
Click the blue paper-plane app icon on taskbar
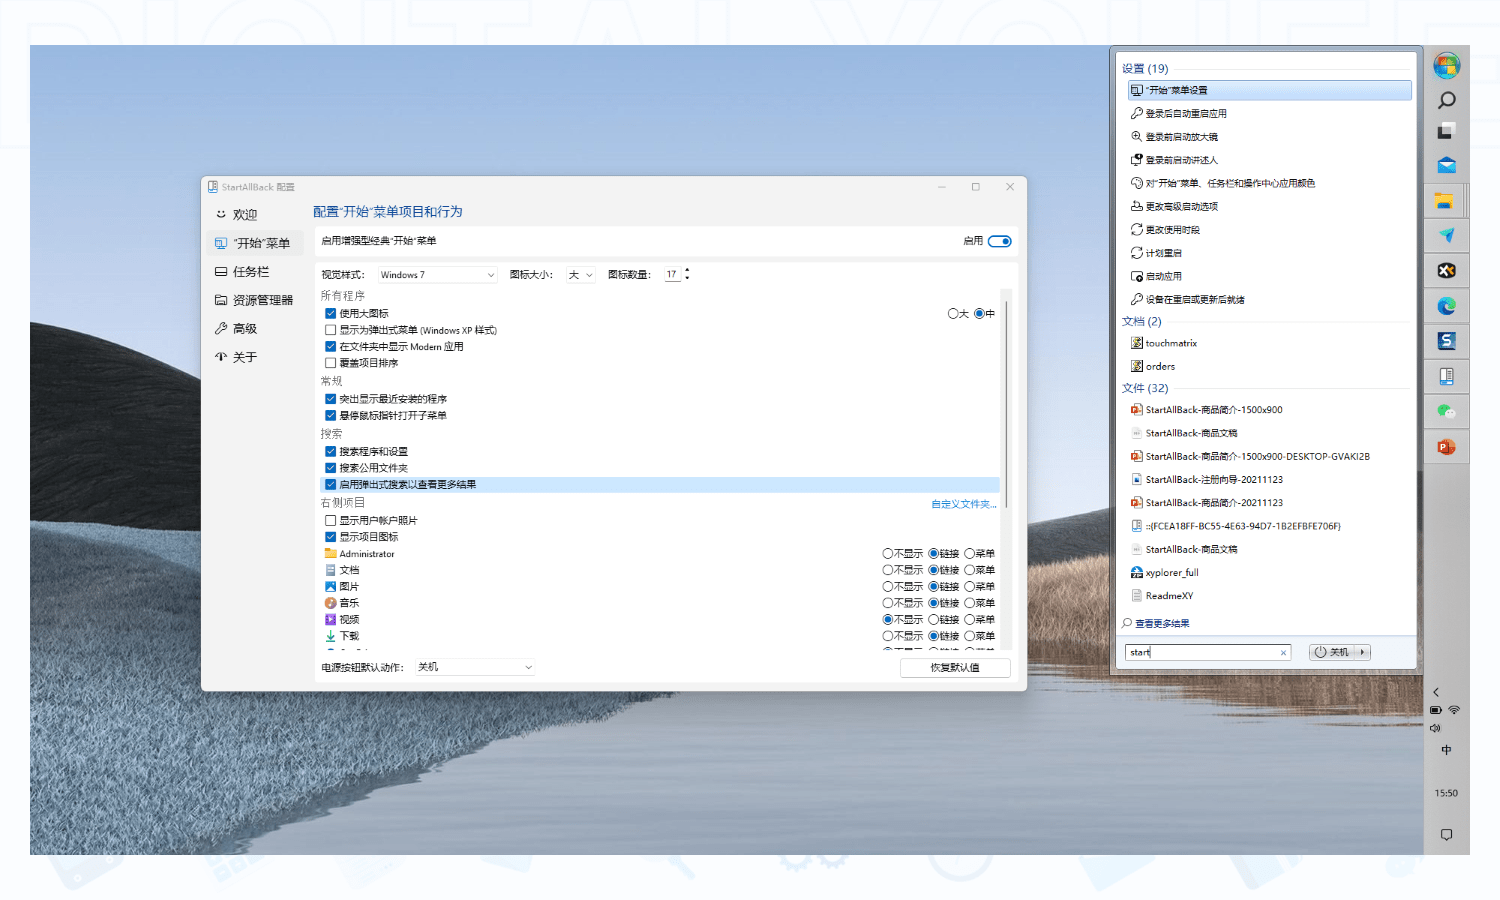1446,235
